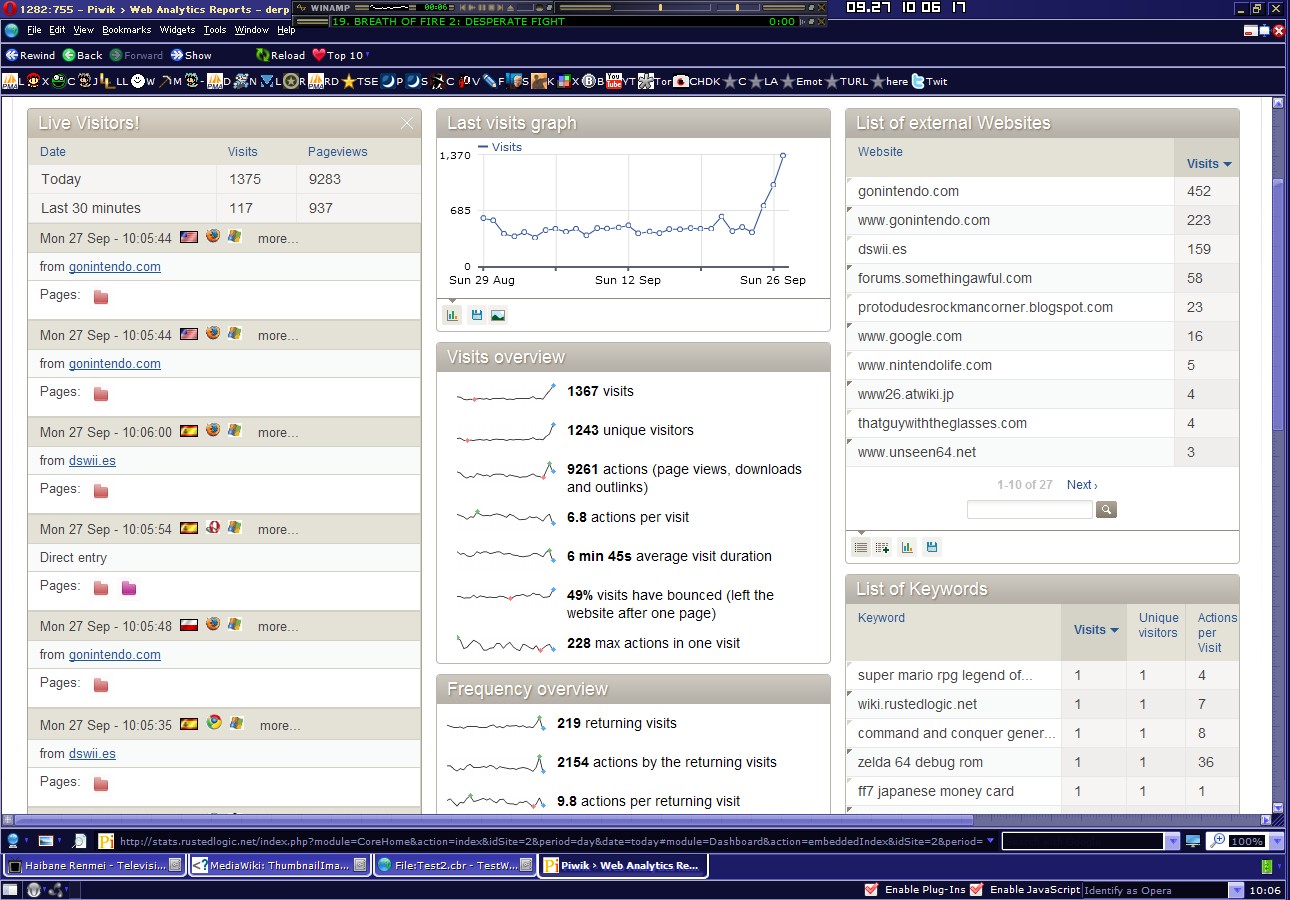Viewport: 1290px width, 900px height.
Task: Click the bar chart icon under Last visits graph
Action: tap(452, 315)
